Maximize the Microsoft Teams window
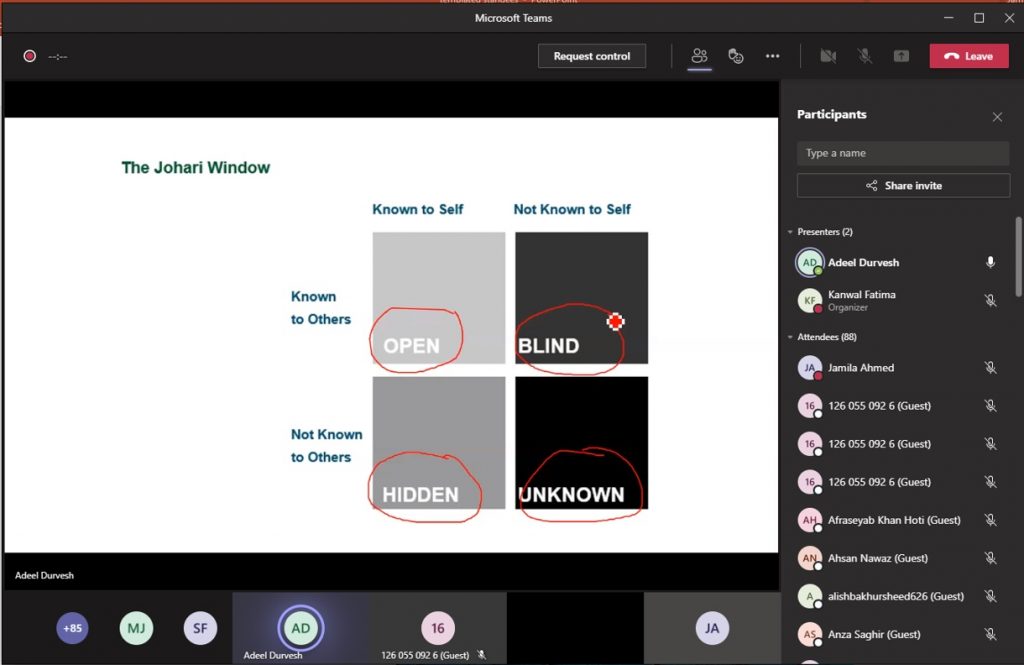 tap(979, 18)
